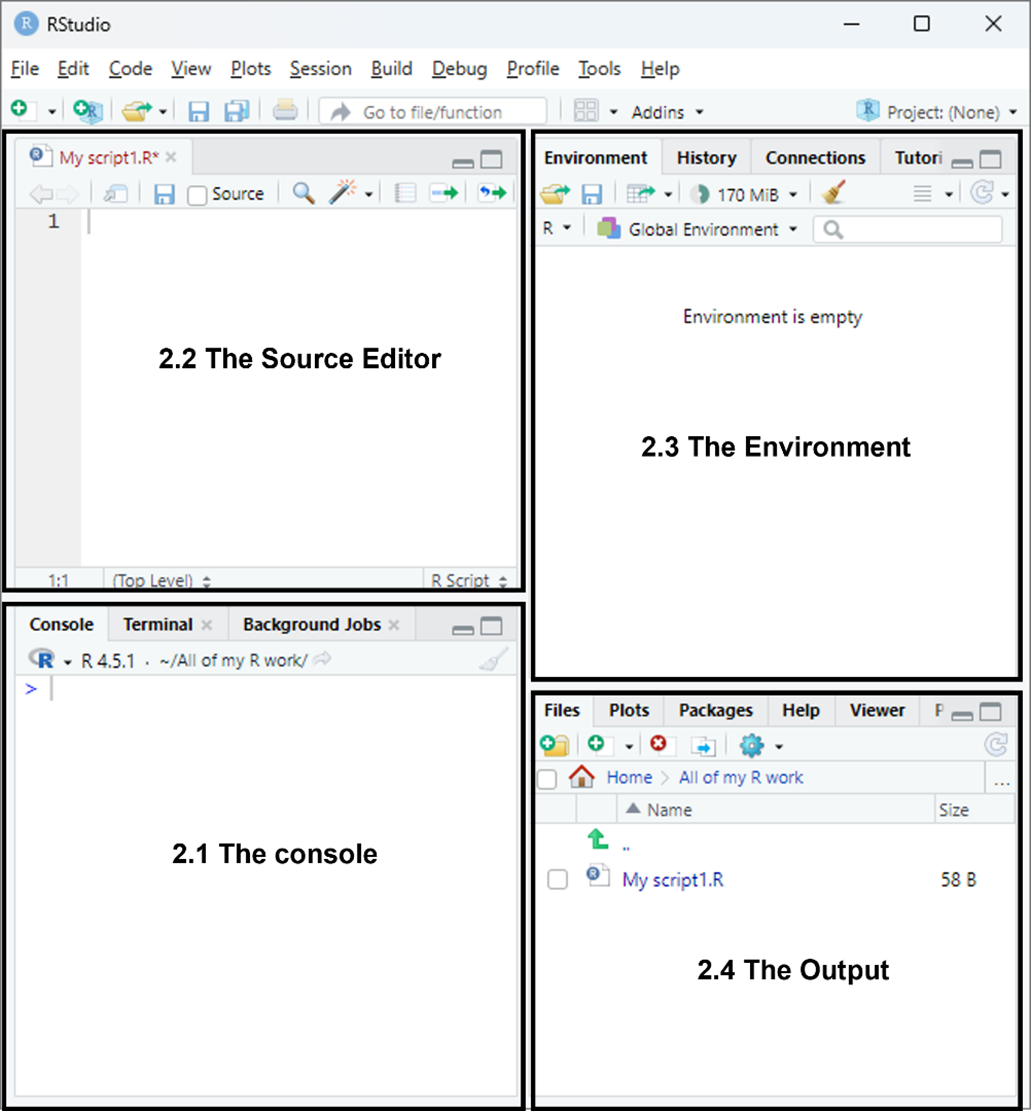This screenshot has width=1031, height=1111.
Task: Switch to the Packages tab
Action: (716, 710)
